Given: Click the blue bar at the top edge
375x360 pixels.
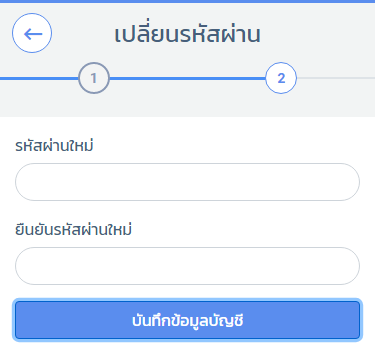Looking at the screenshot, I should (x=187, y=1).
